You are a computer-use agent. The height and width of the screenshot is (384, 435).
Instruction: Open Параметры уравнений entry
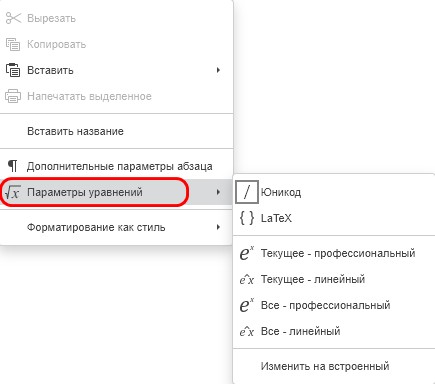pyautogui.click(x=116, y=192)
